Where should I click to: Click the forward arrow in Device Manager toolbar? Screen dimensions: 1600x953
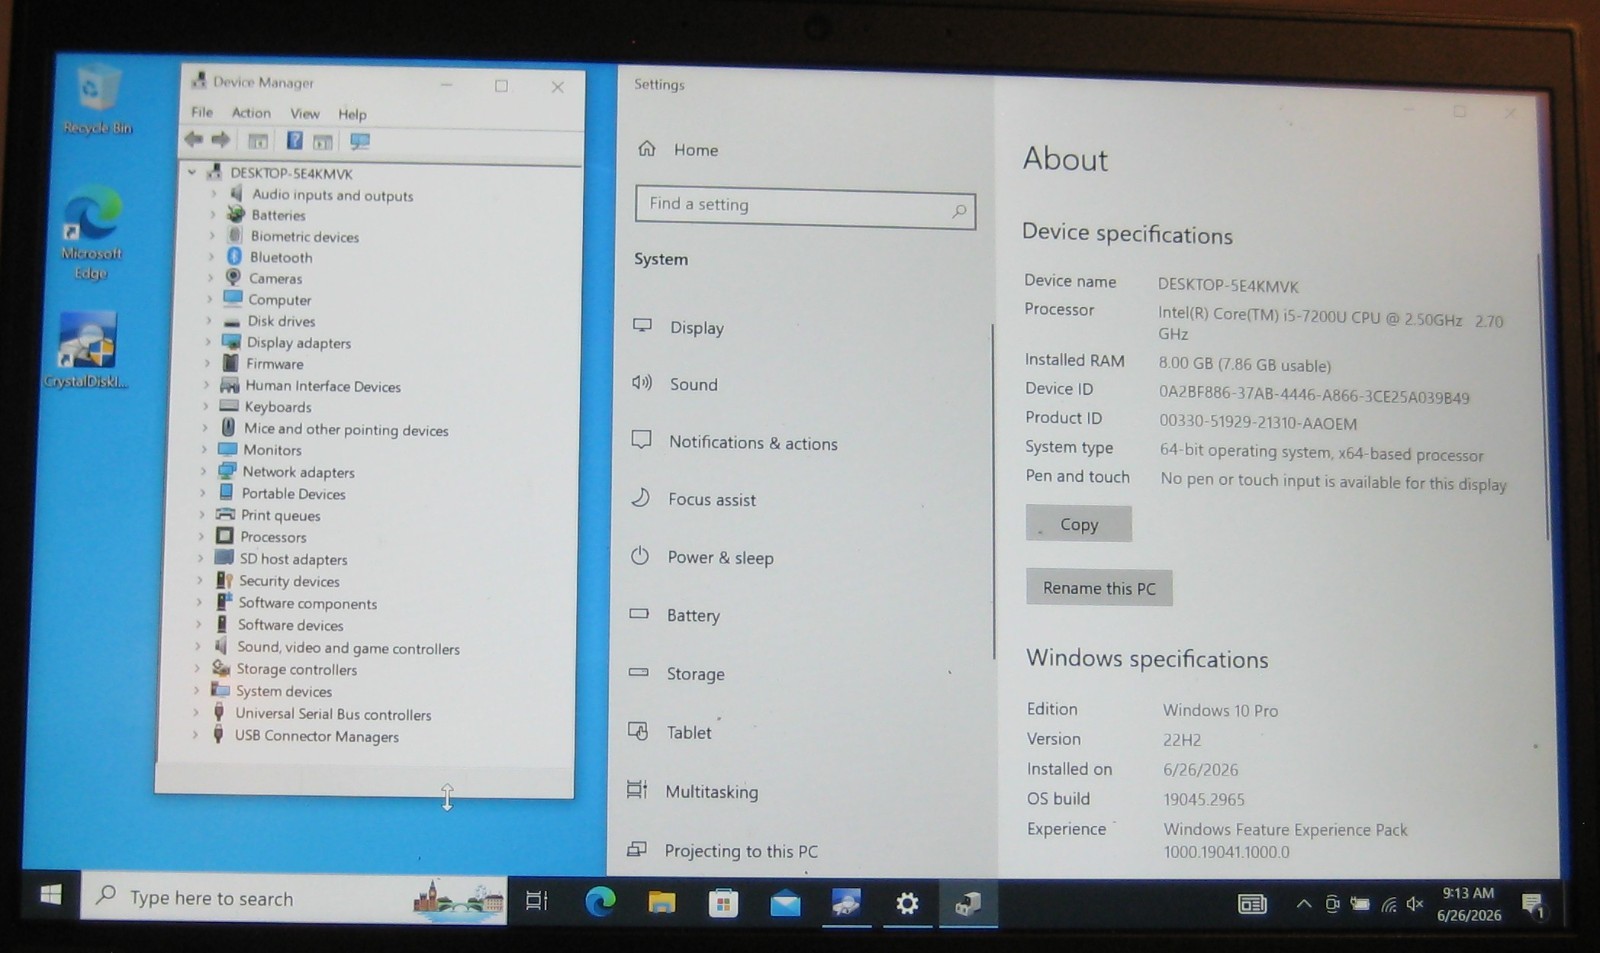pyautogui.click(x=221, y=140)
